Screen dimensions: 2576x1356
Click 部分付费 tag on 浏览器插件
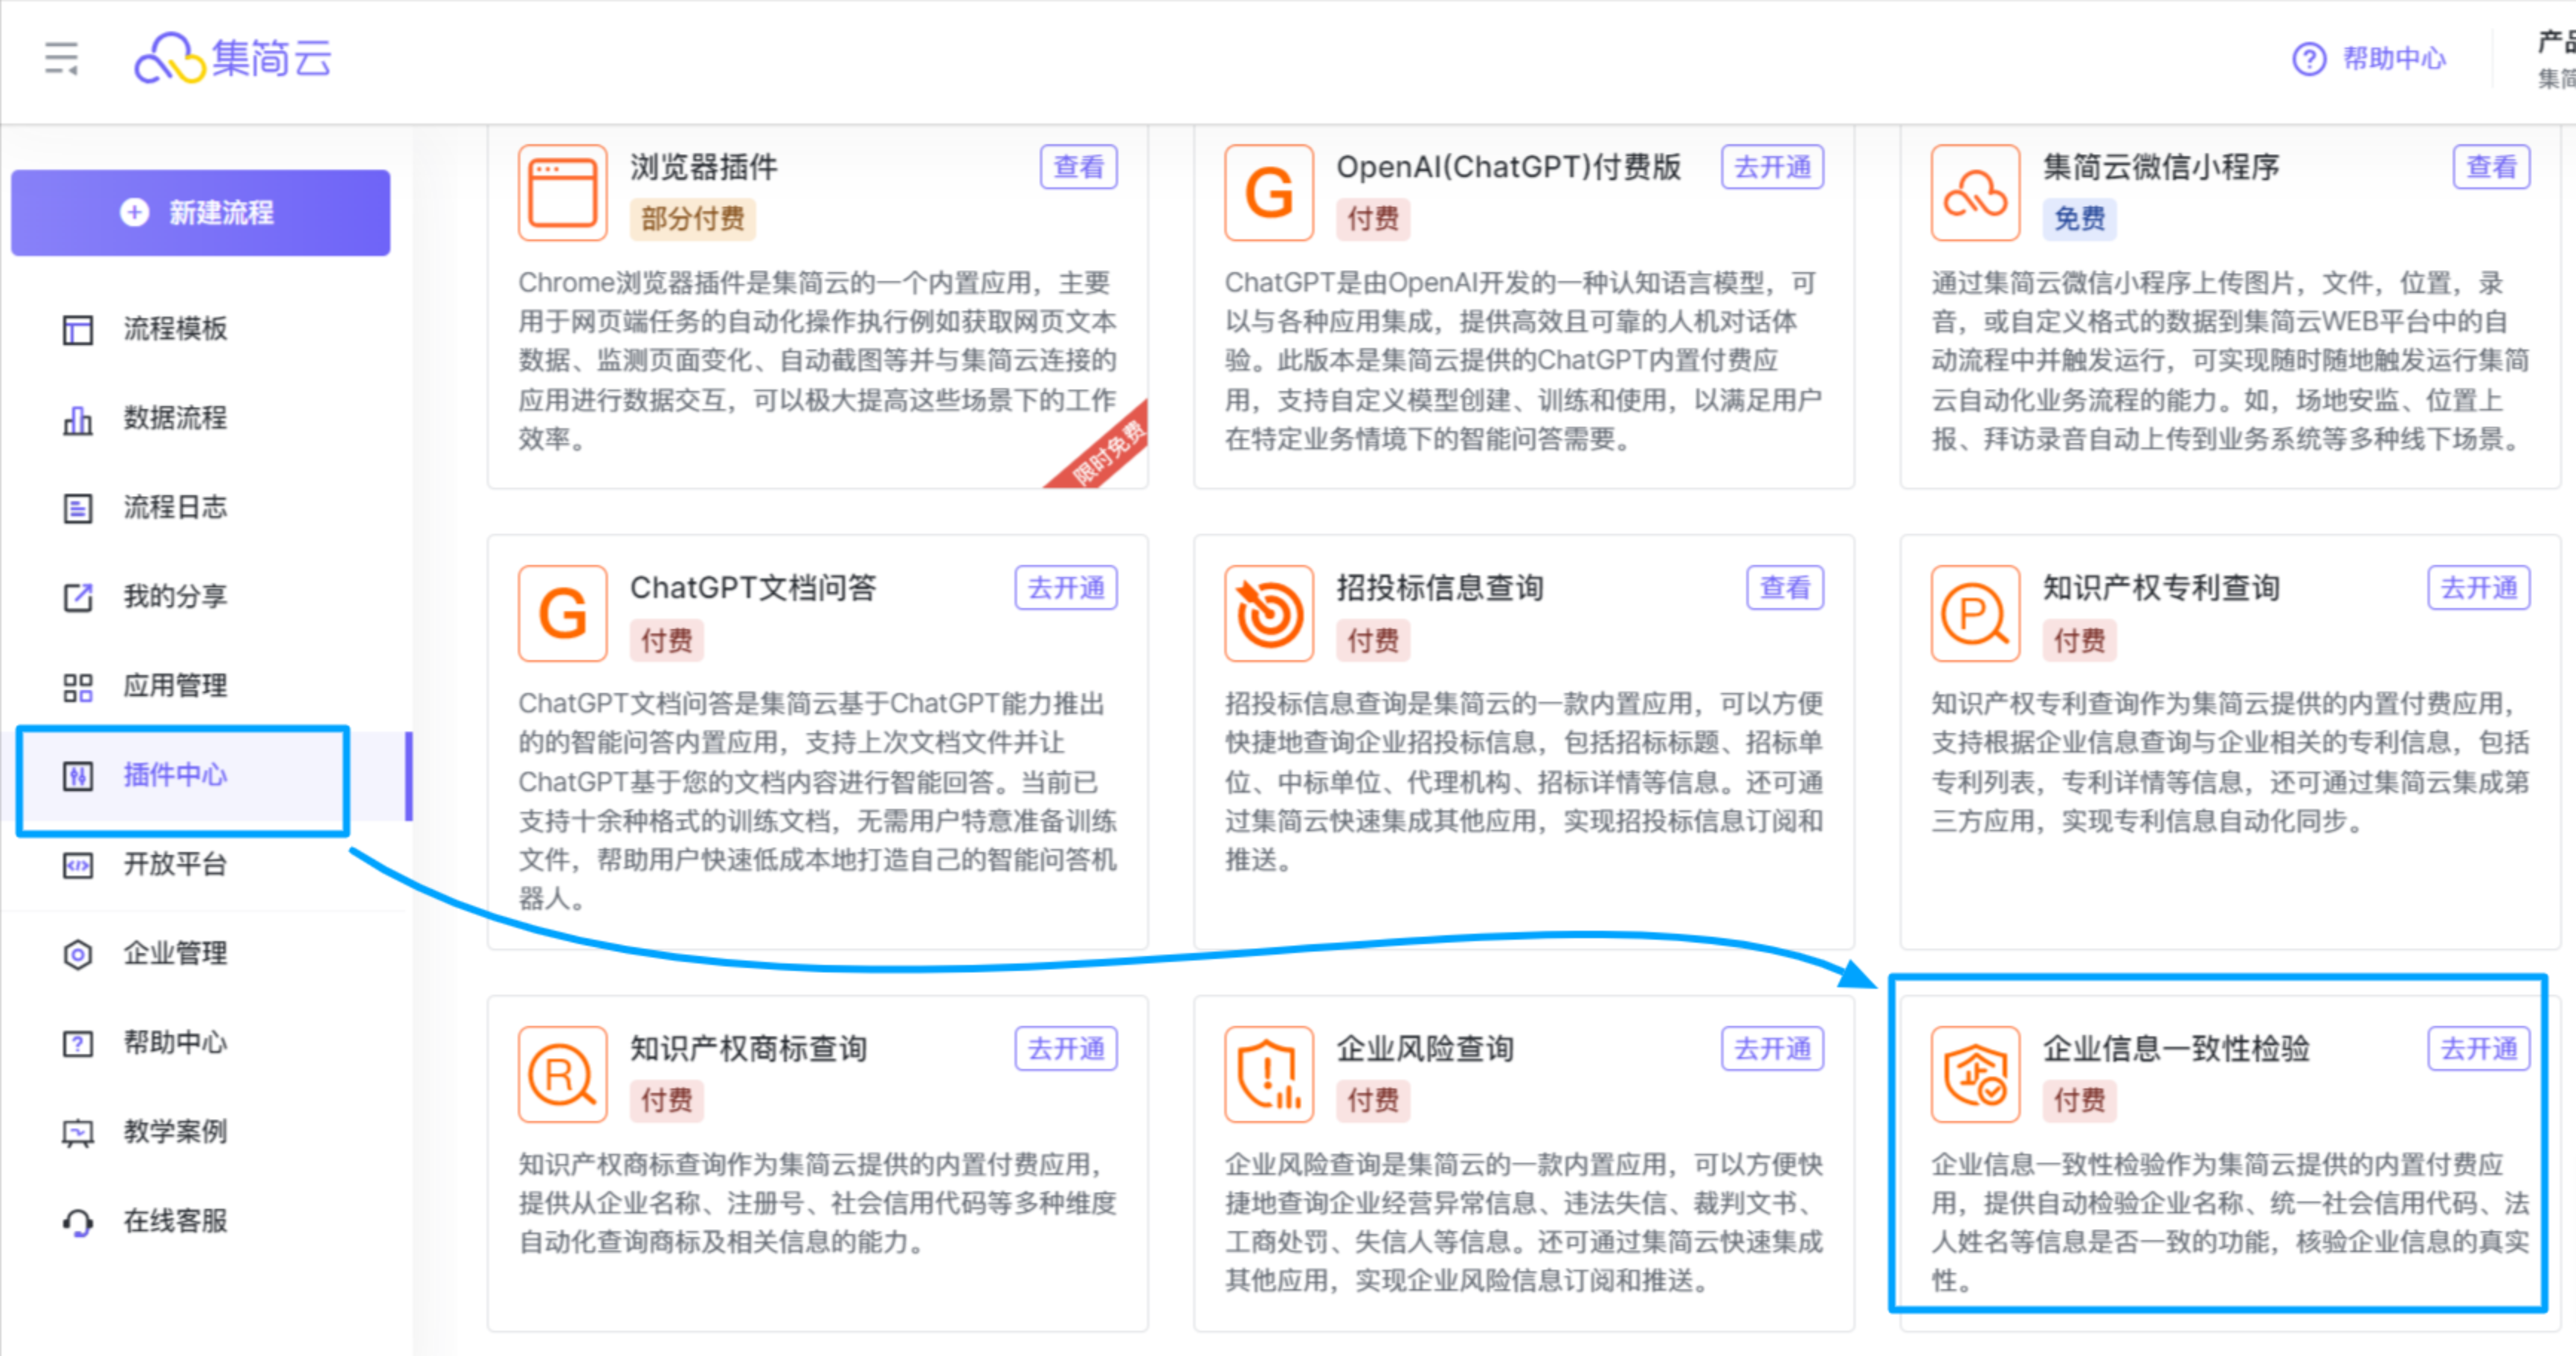click(693, 219)
